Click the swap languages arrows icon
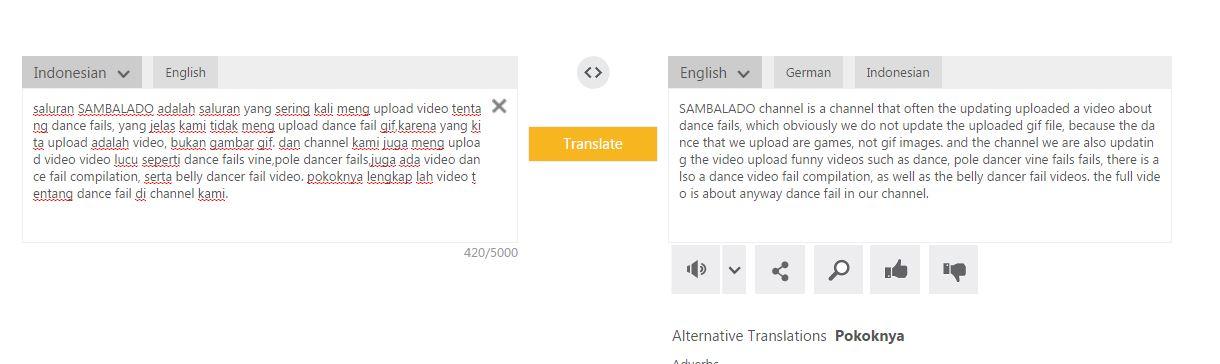This screenshot has height=364, width=1220. (x=593, y=72)
